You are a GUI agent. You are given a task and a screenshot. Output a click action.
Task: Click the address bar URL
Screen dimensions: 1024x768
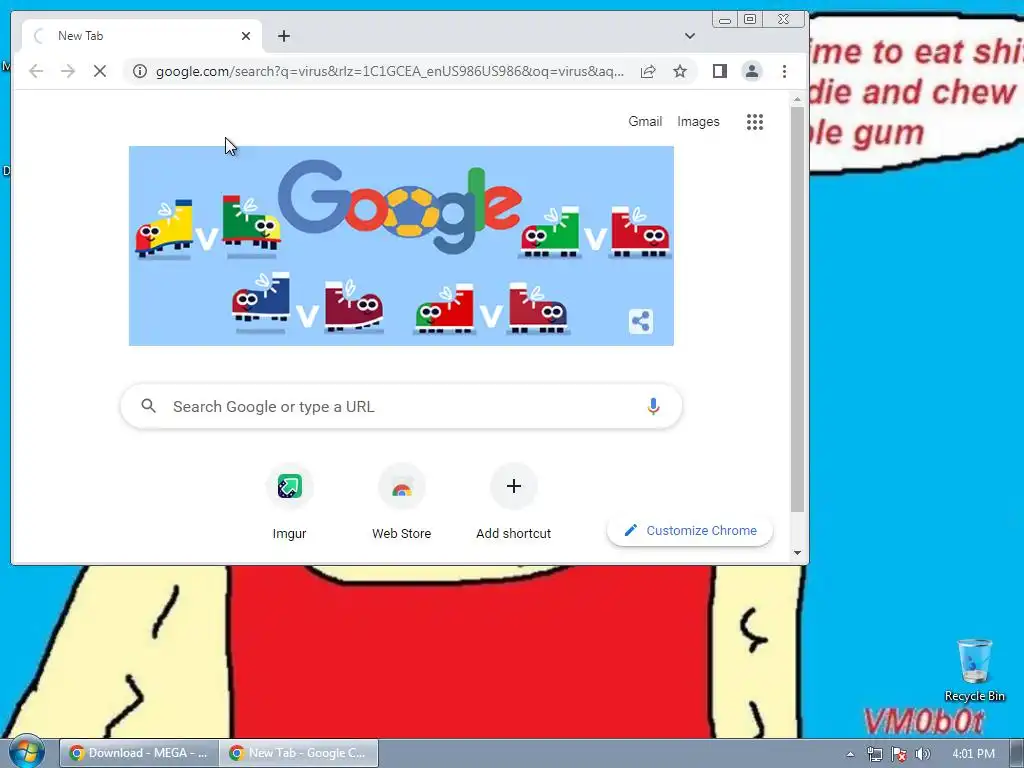(x=390, y=71)
